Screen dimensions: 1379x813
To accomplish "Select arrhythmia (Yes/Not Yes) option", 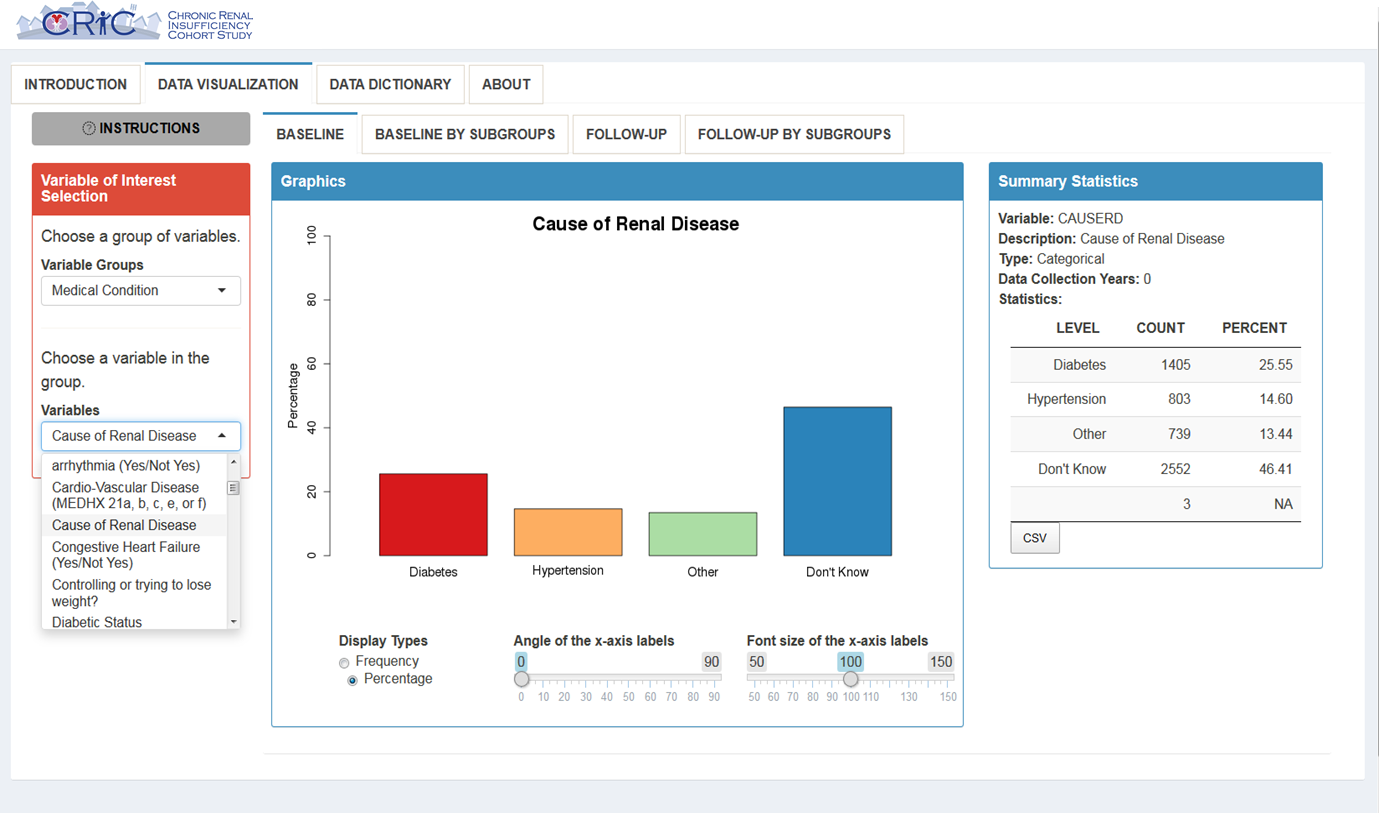I will click(126, 465).
